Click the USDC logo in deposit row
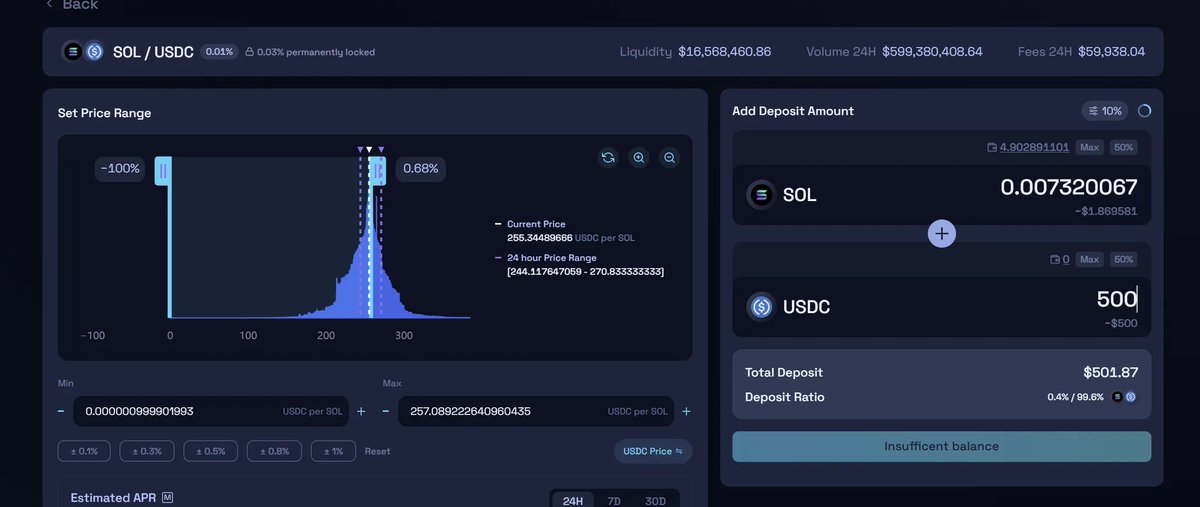This screenshot has height=507, width=1200. click(762, 306)
